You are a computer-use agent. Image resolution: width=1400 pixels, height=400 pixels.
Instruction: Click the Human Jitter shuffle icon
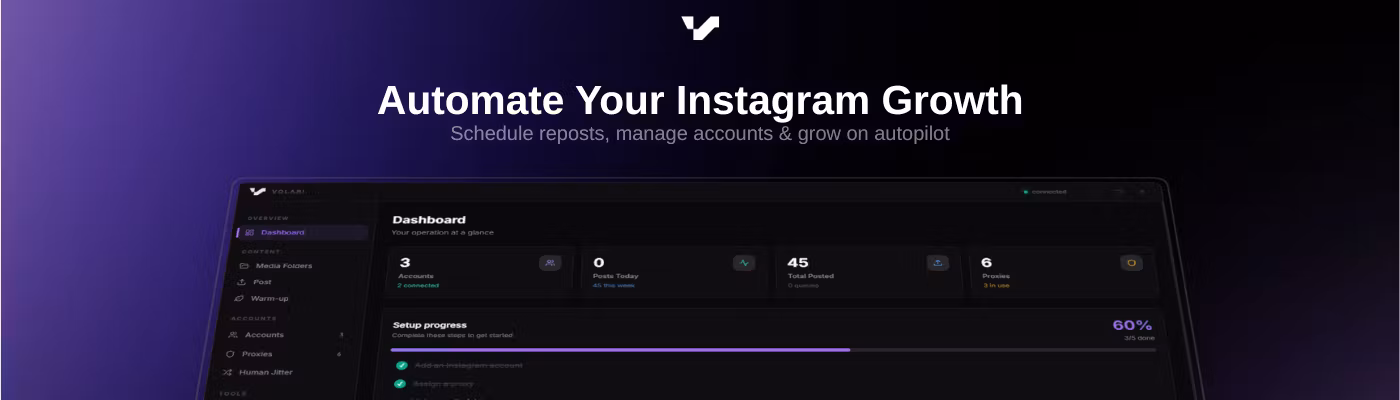click(228, 372)
